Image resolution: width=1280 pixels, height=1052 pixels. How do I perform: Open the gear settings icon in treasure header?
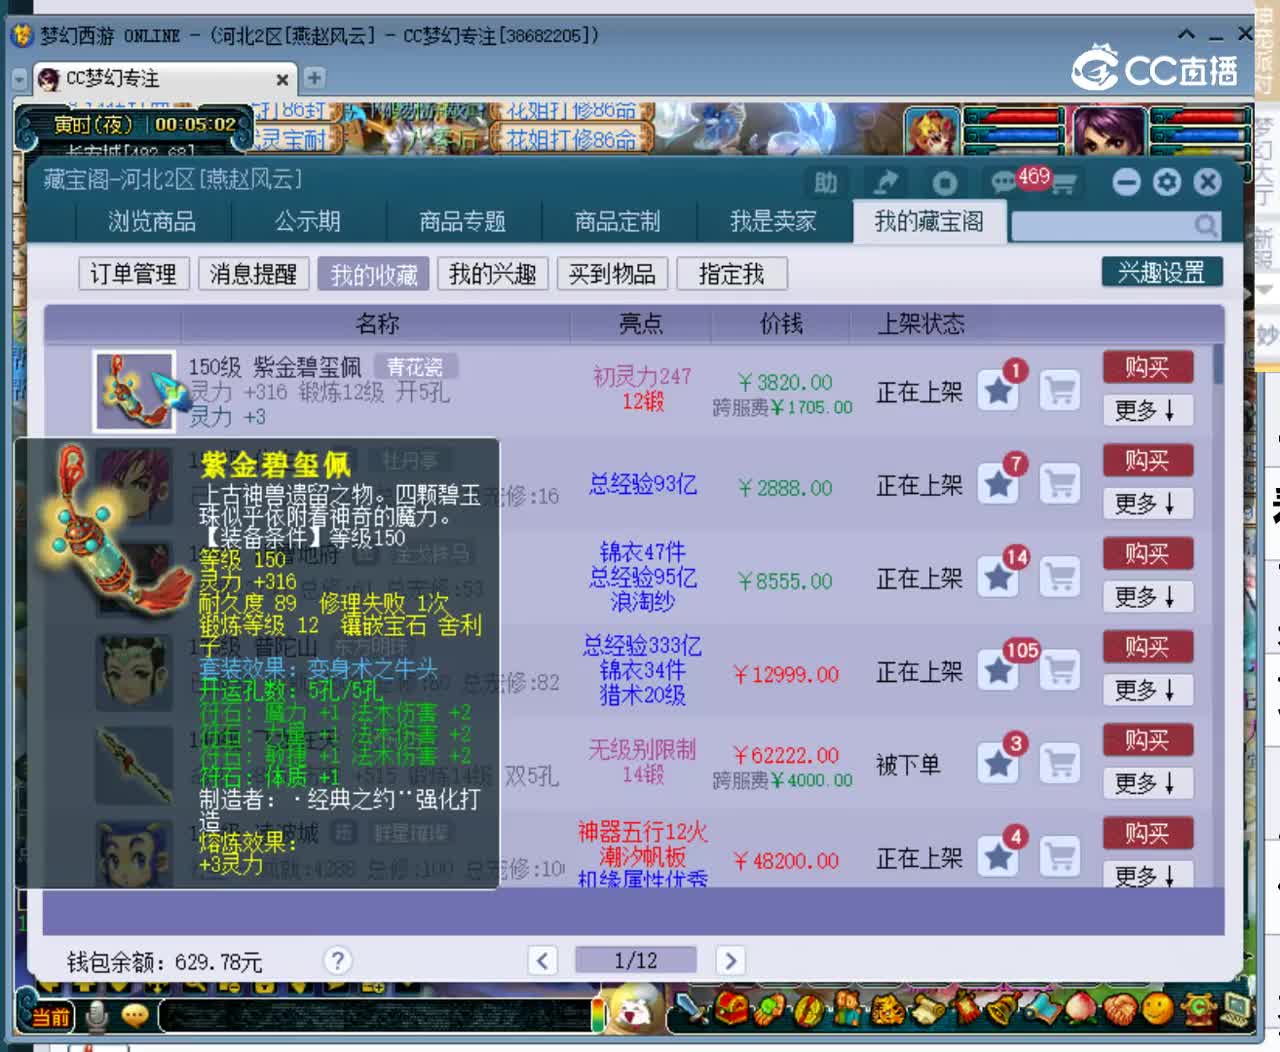(x=1167, y=182)
